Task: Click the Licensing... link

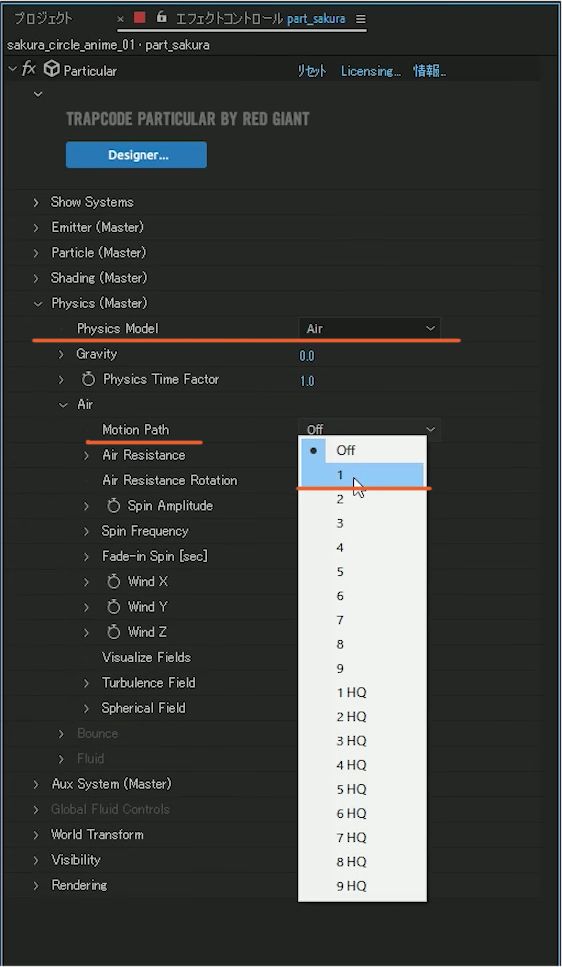Action: (x=371, y=71)
